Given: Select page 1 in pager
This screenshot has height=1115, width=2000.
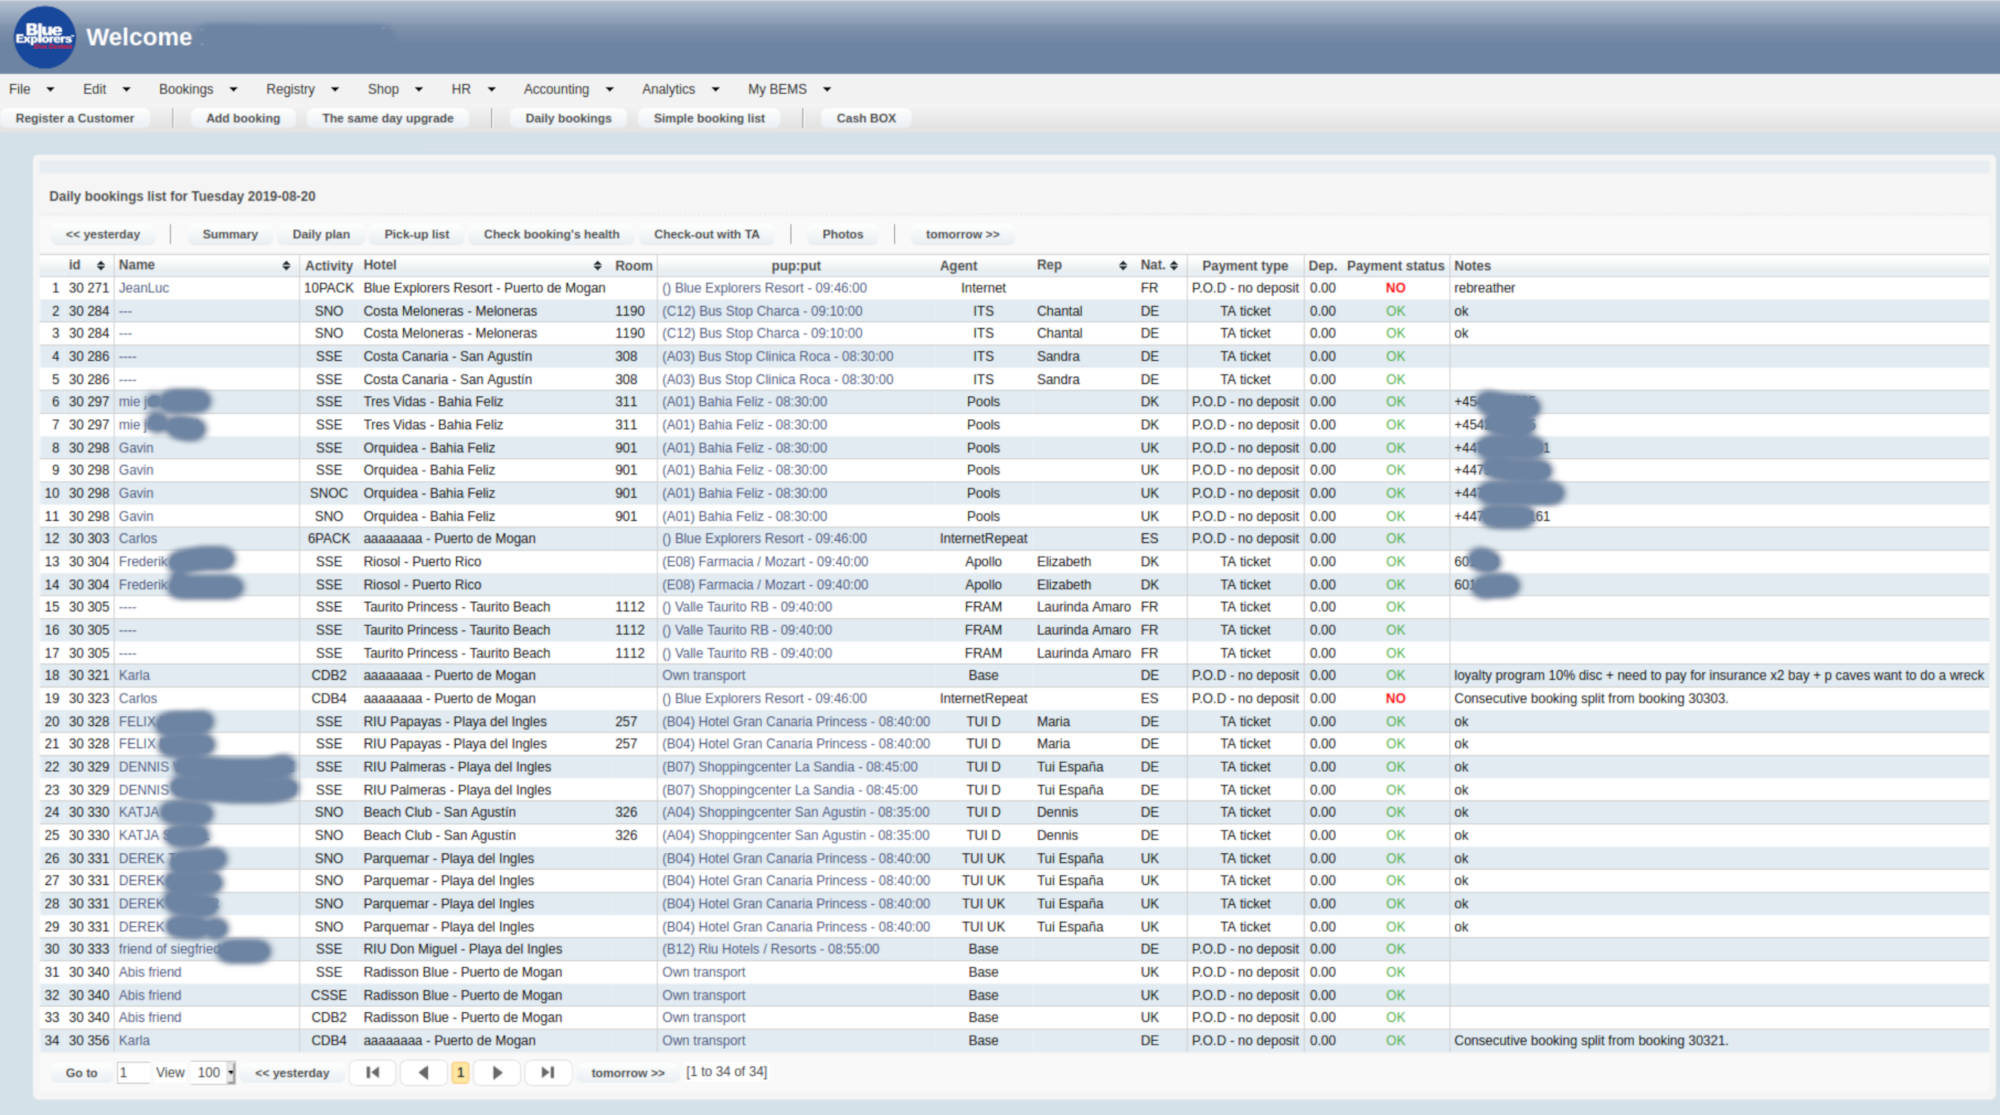Looking at the screenshot, I should point(460,1073).
